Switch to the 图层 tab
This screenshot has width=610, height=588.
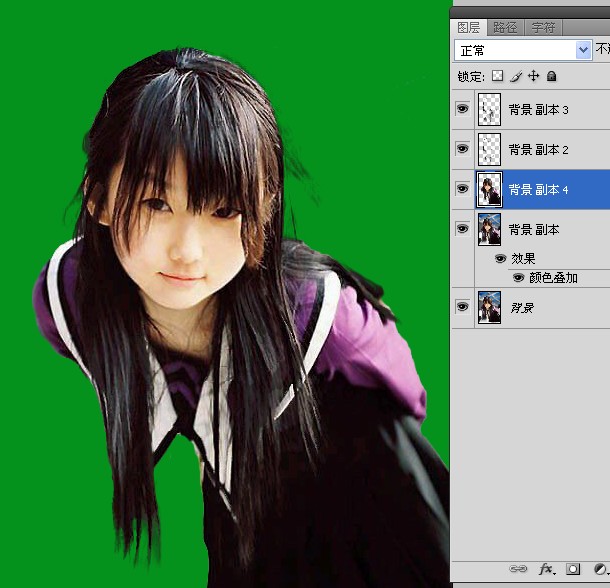pos(468,28)
